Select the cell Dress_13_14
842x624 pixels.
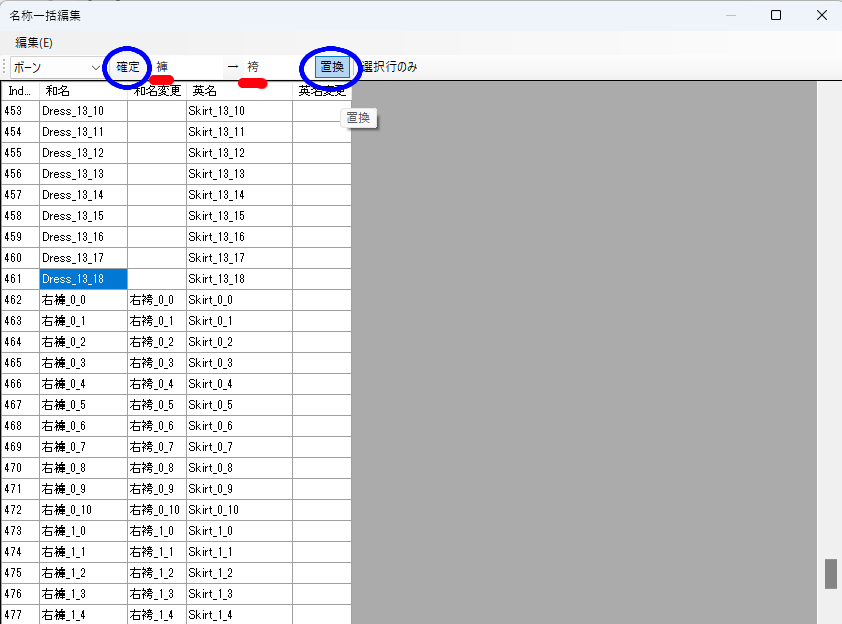[83, 195]
